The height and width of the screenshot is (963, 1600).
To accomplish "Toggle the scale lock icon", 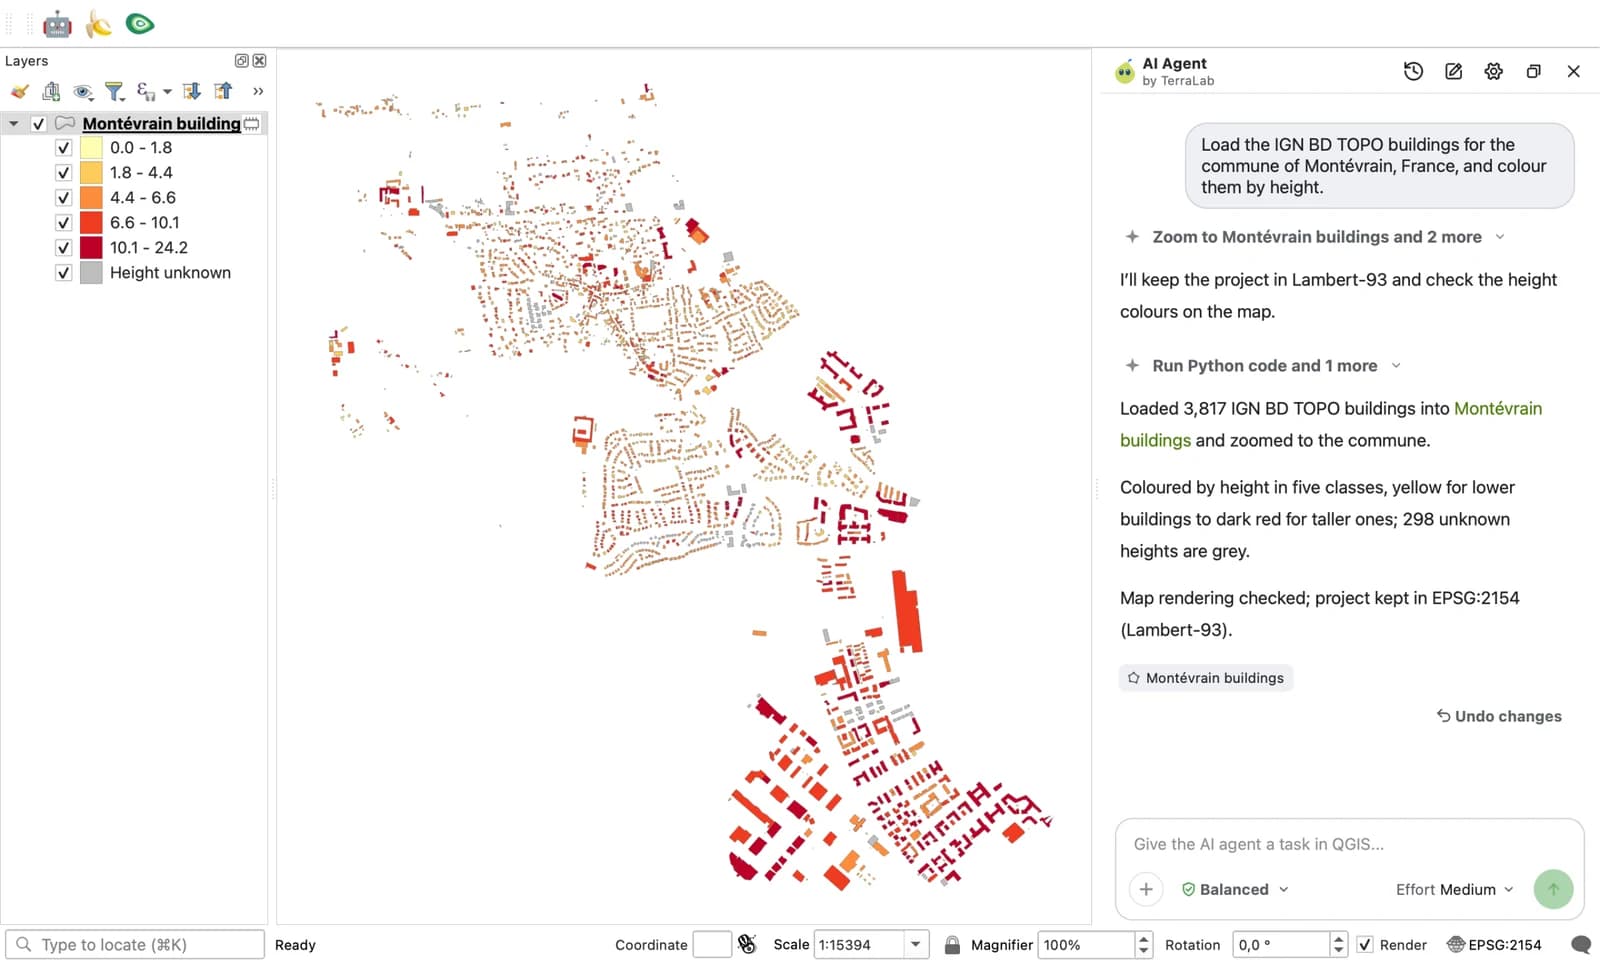I will pyautogui.click(x=952, y=944).
